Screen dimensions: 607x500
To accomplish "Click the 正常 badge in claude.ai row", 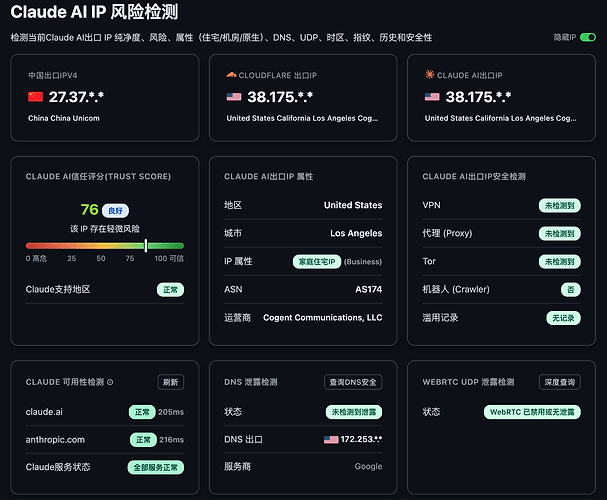I will click(x=142, y=412).
